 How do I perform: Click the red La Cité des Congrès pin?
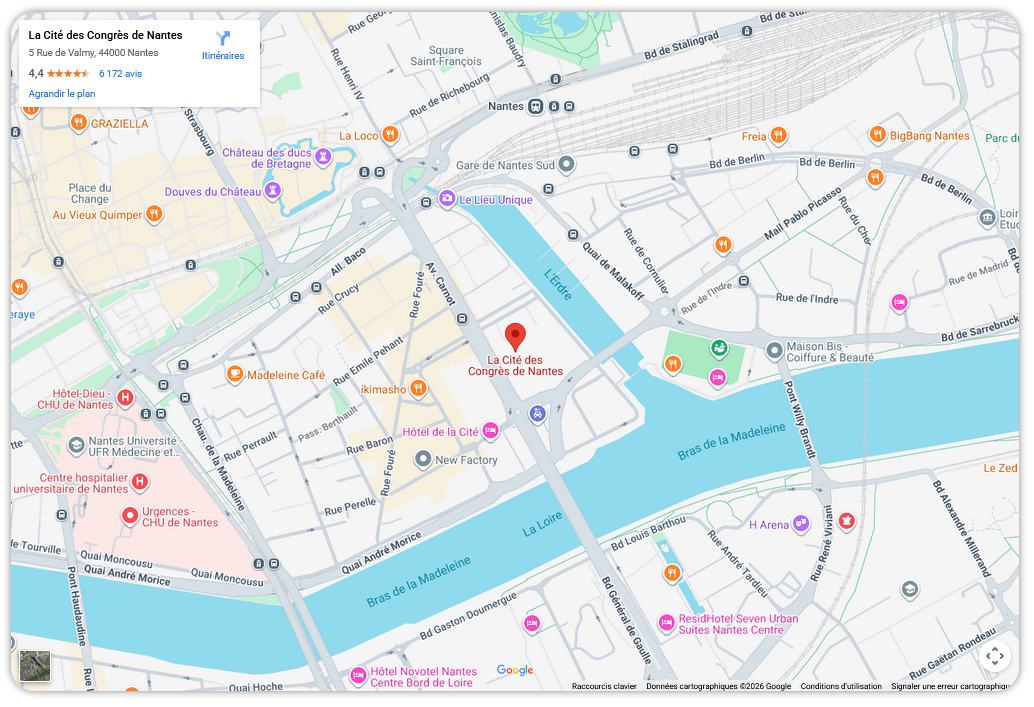tap(515, 337)
